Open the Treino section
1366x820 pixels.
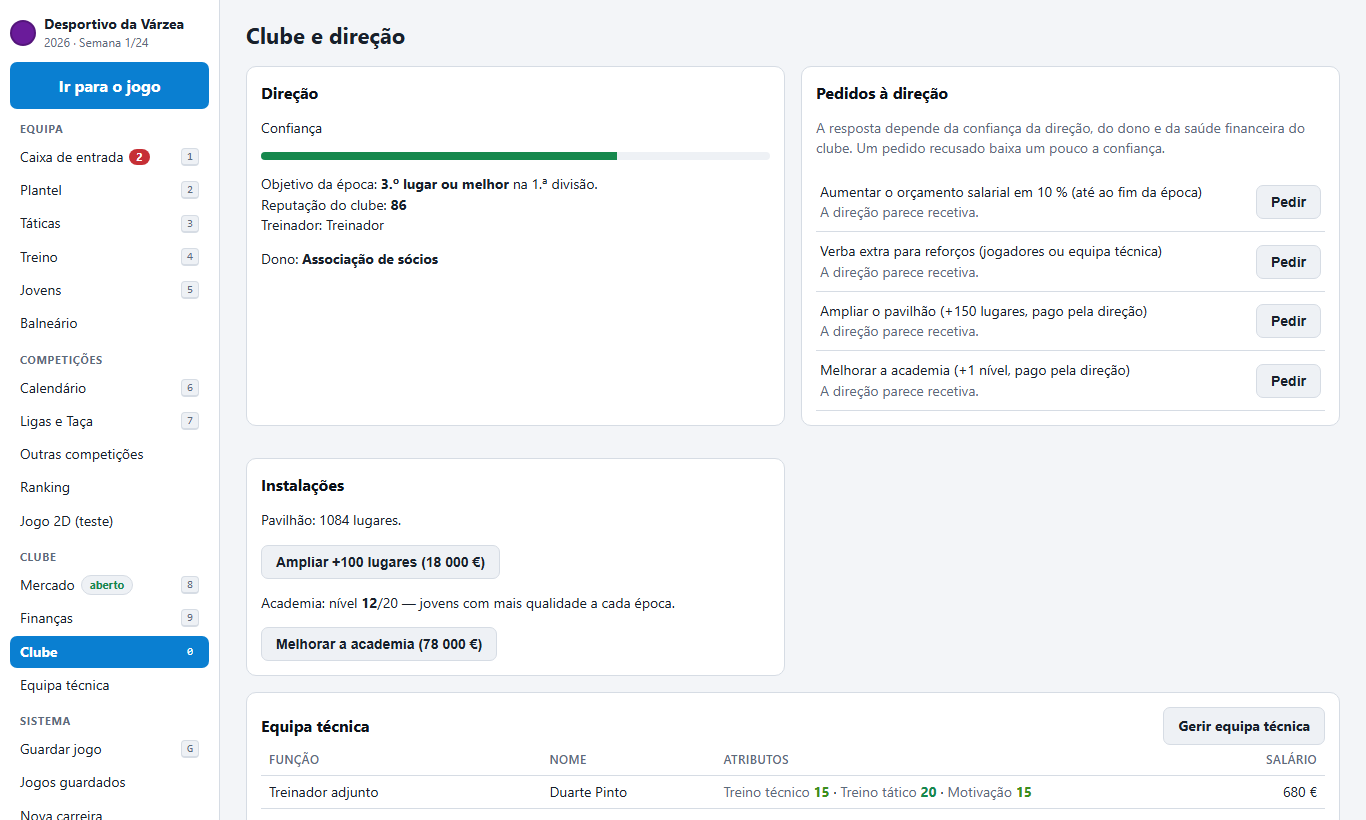tap(109, 257)
